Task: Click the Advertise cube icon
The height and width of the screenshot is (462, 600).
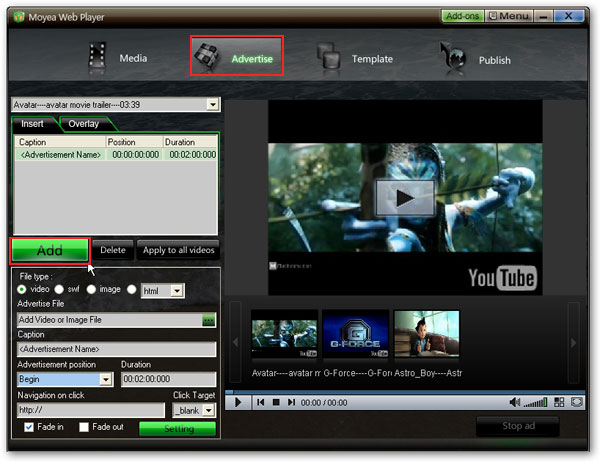Action: click(x=207, y=57)
